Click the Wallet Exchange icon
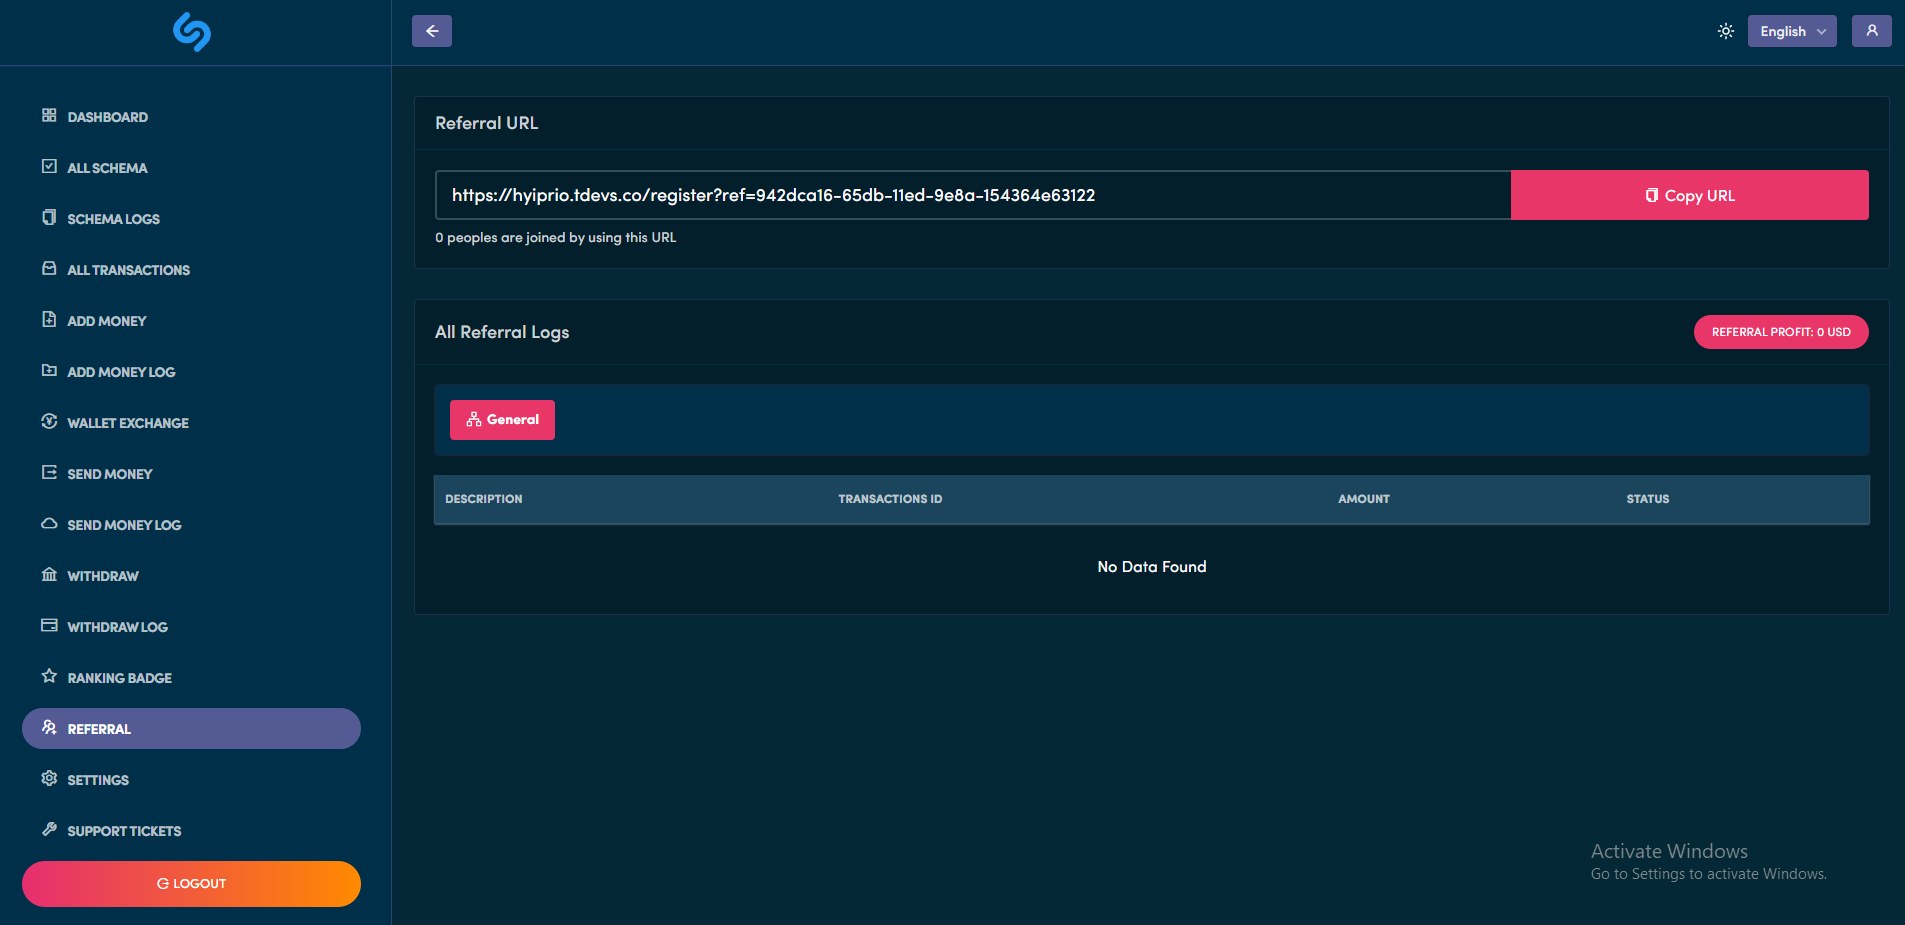The width and height of the screenshot is (1905, 925). point(49,422)
